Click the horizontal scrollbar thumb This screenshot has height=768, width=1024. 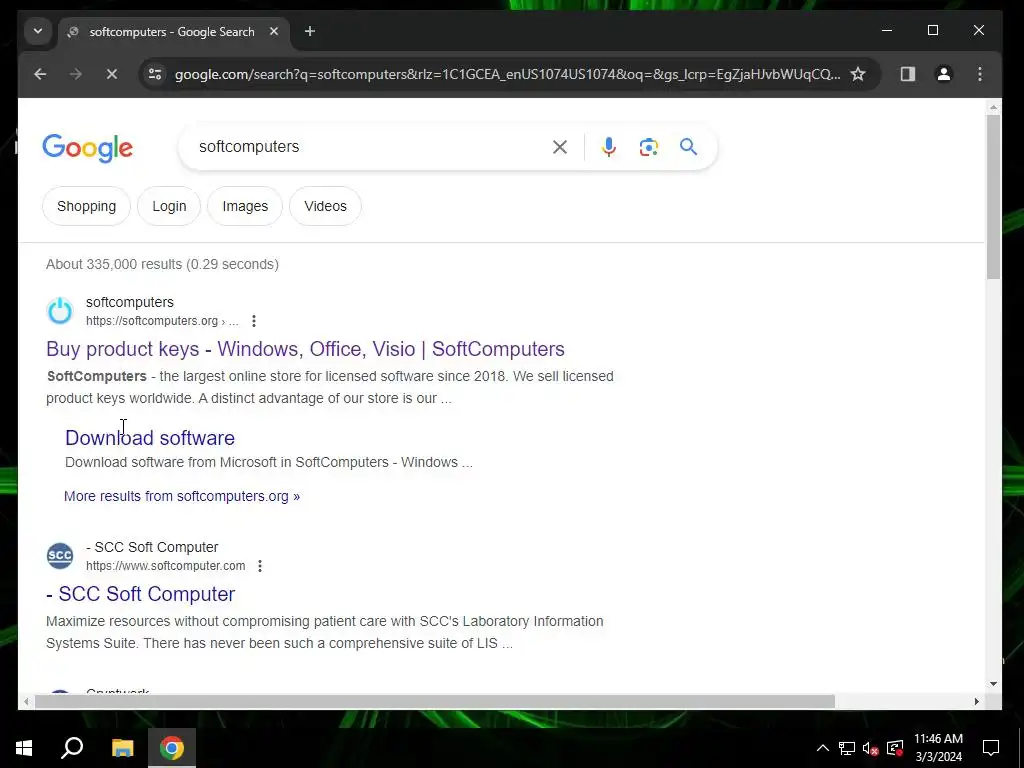pos(434,701)
